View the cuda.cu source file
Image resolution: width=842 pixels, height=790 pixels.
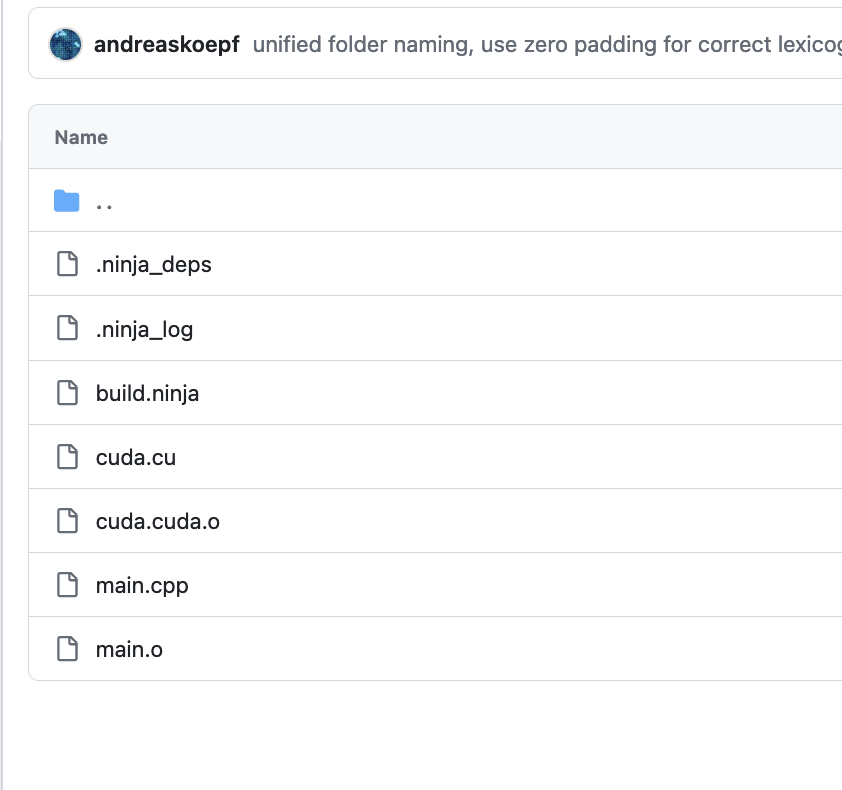pos(135,458)
